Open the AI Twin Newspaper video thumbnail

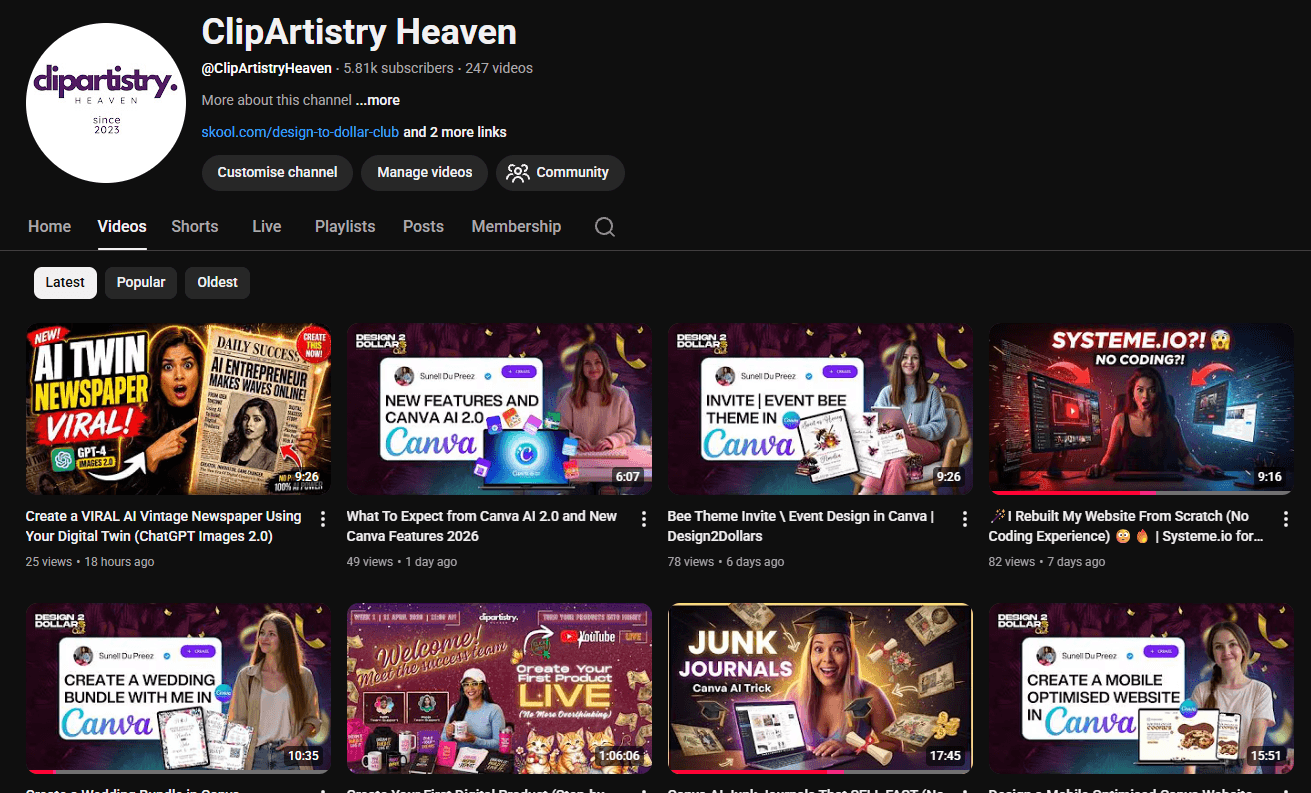click(x=178, y=409)
